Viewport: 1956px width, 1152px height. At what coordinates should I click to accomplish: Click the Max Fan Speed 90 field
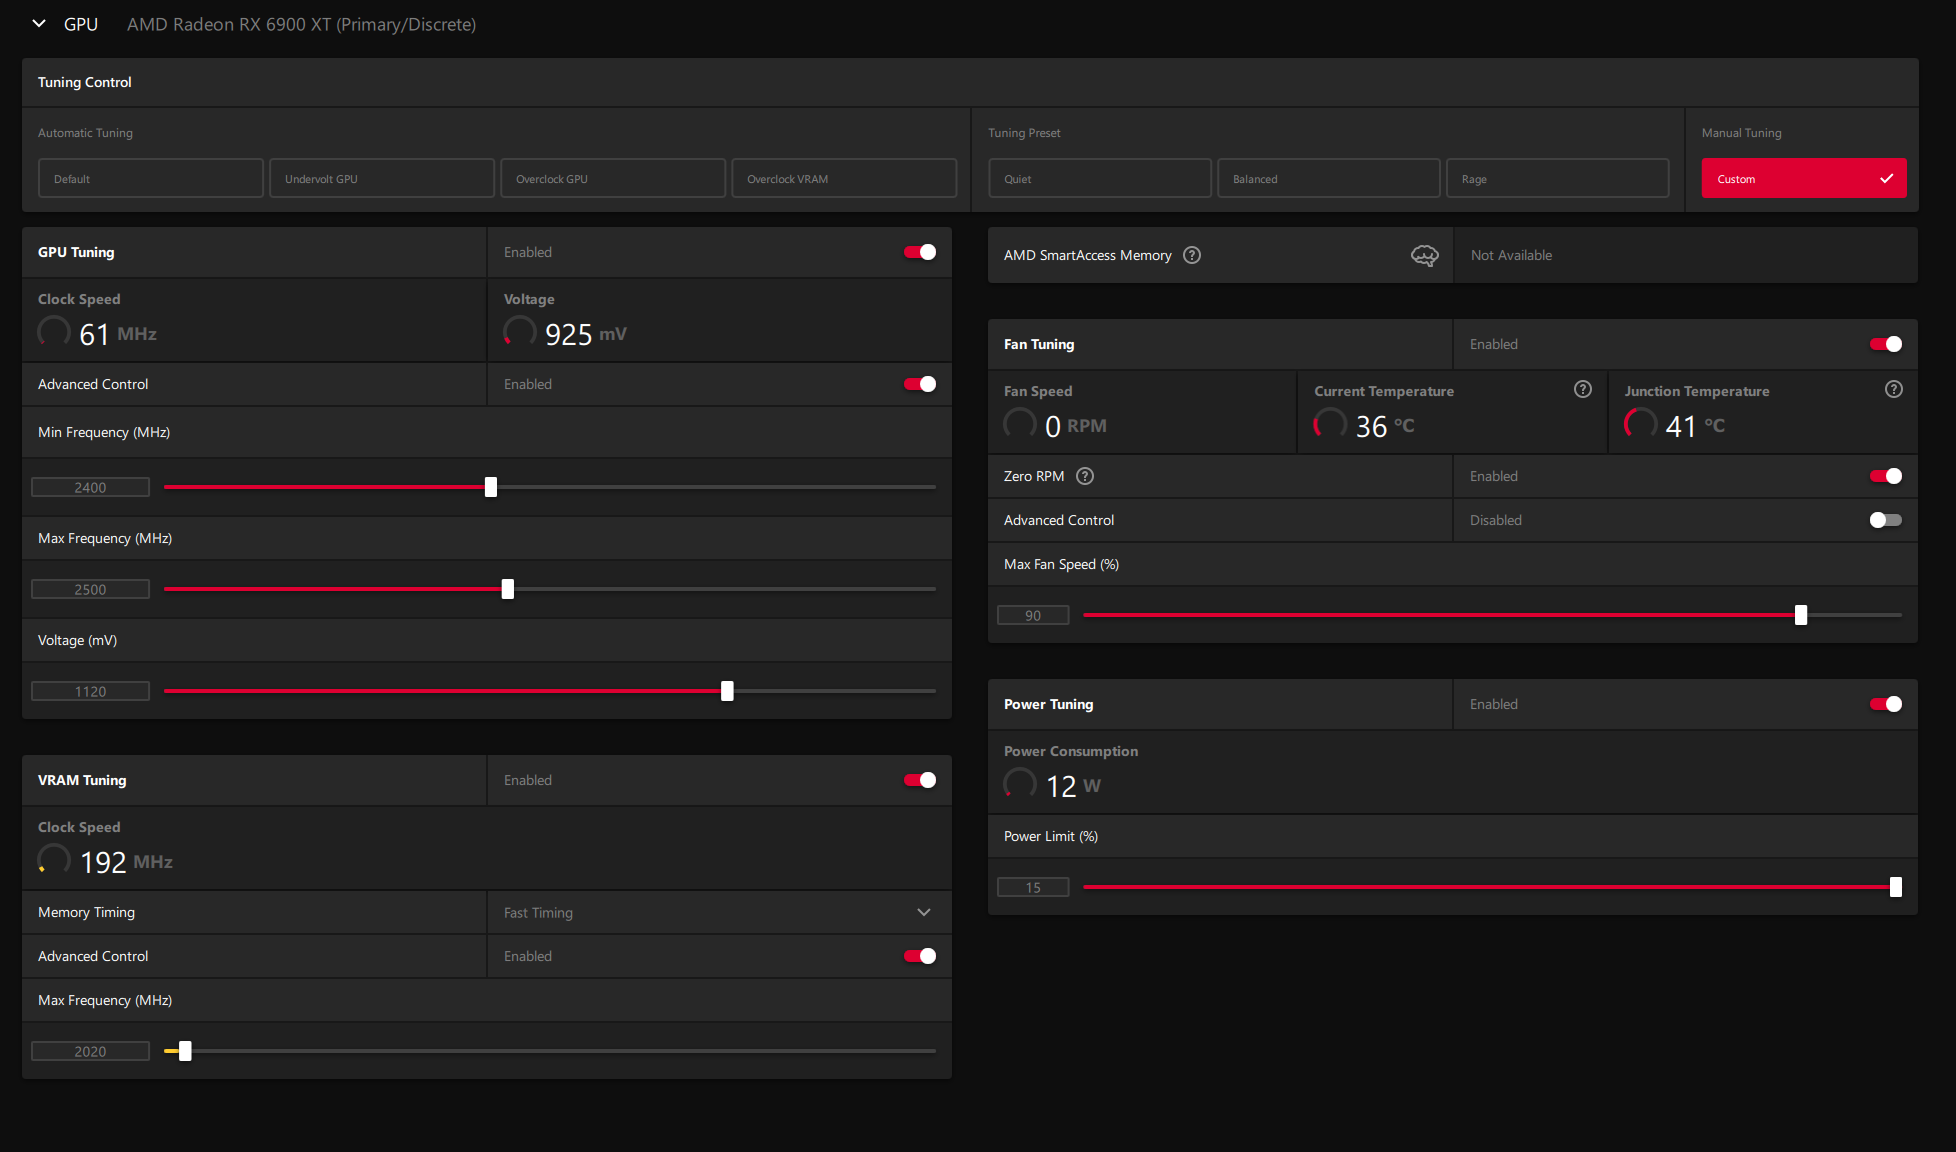click(x=1033, y=615)
